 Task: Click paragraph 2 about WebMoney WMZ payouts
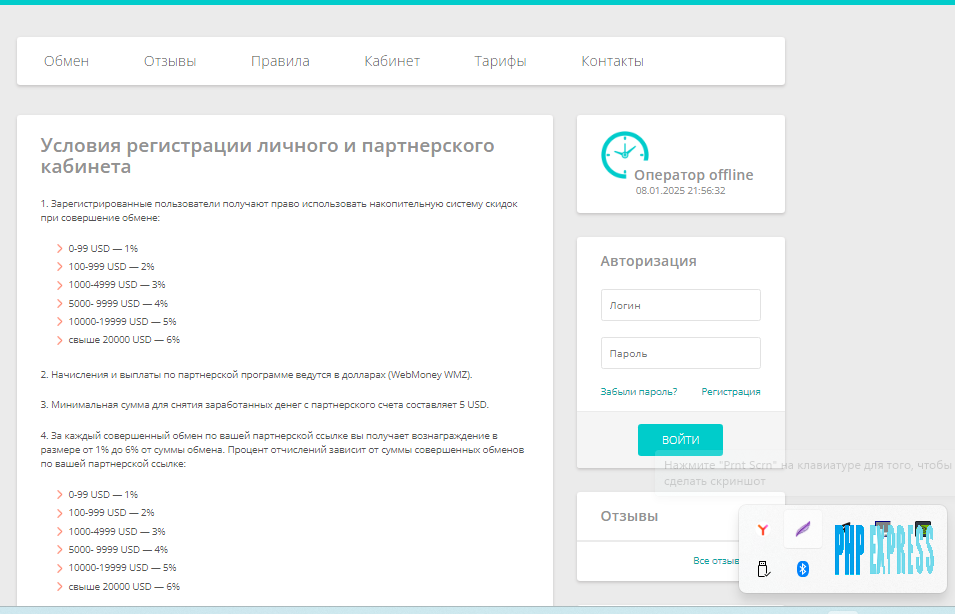256,375
